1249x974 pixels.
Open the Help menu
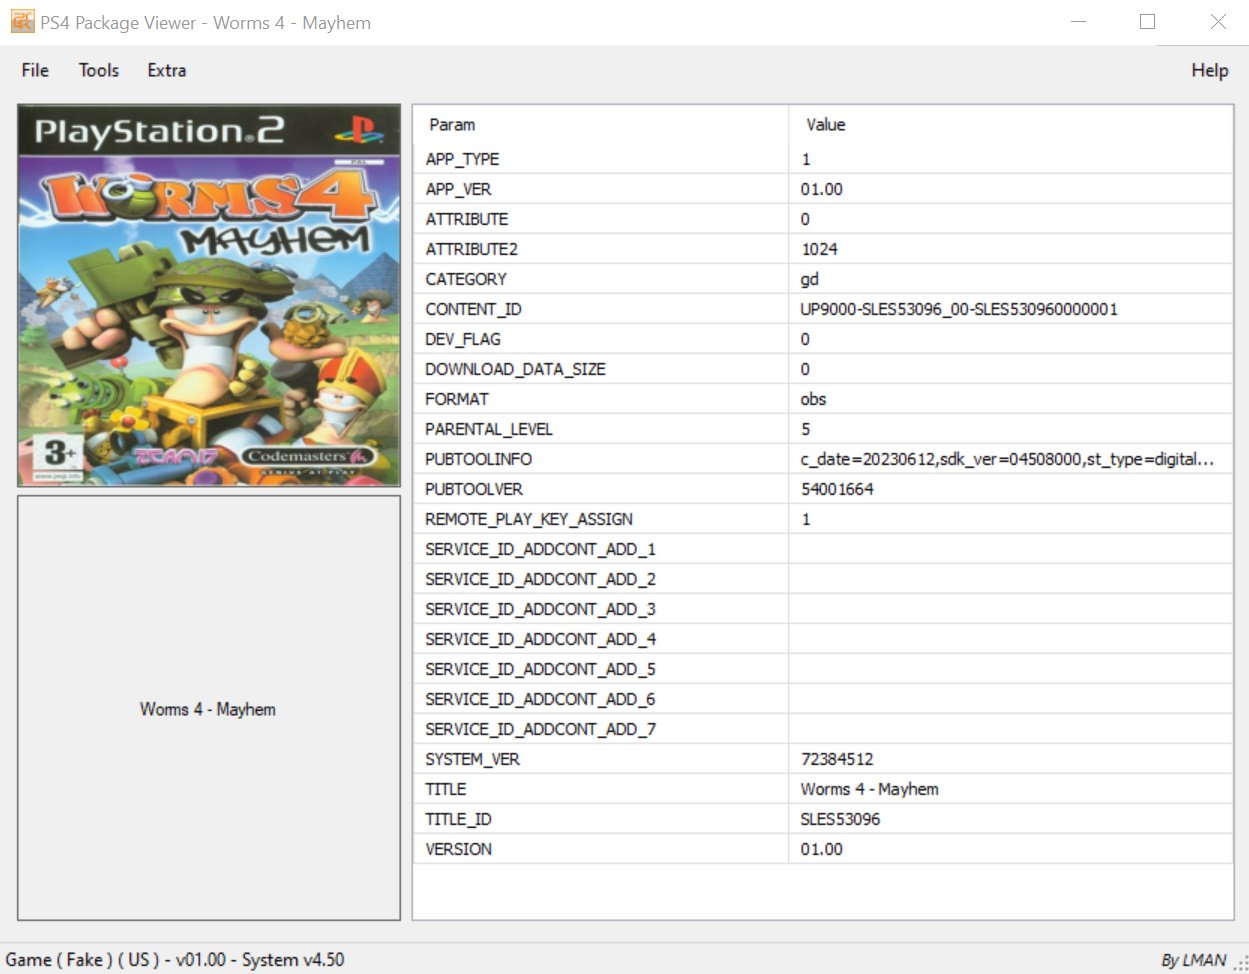coord(1210,70)
